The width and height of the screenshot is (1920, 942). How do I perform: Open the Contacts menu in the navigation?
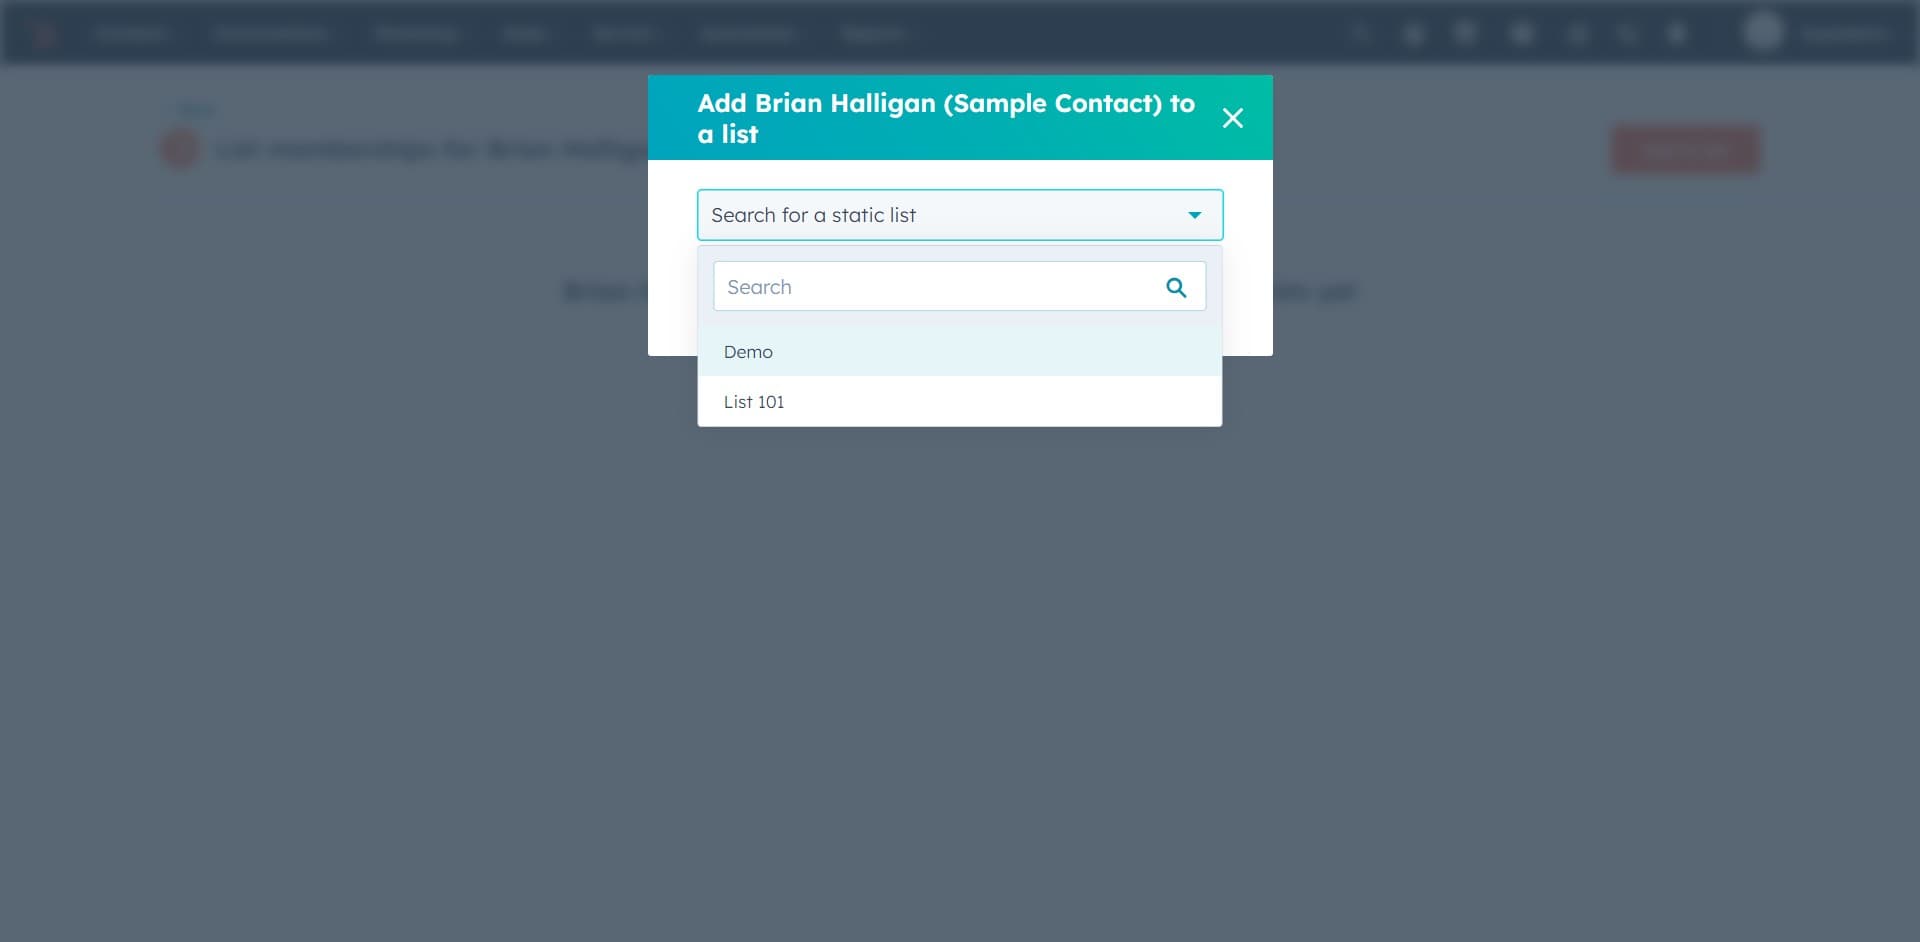(131, 33)
